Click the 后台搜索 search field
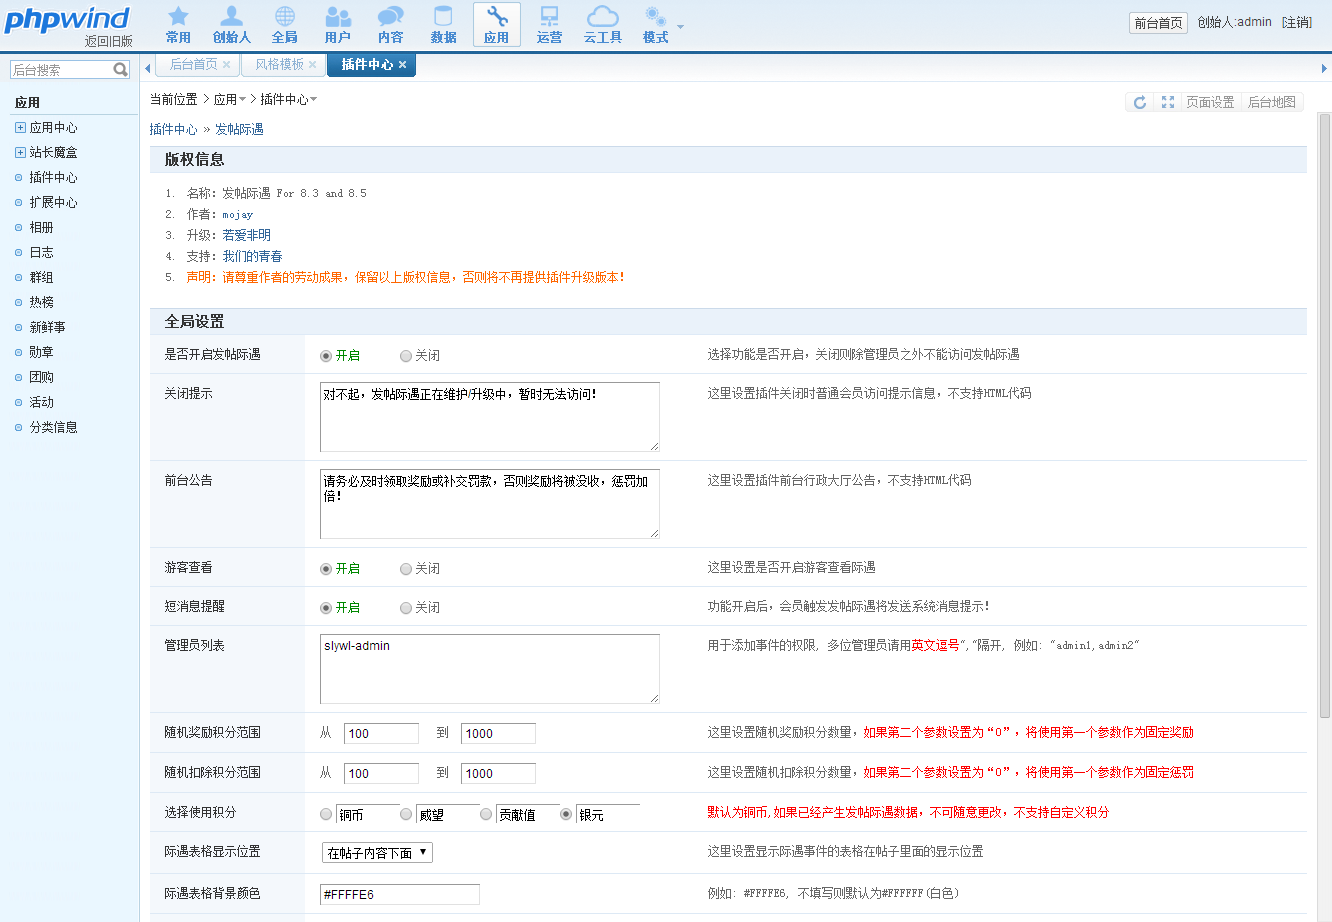1332x922 pixels. click(62, 70)
